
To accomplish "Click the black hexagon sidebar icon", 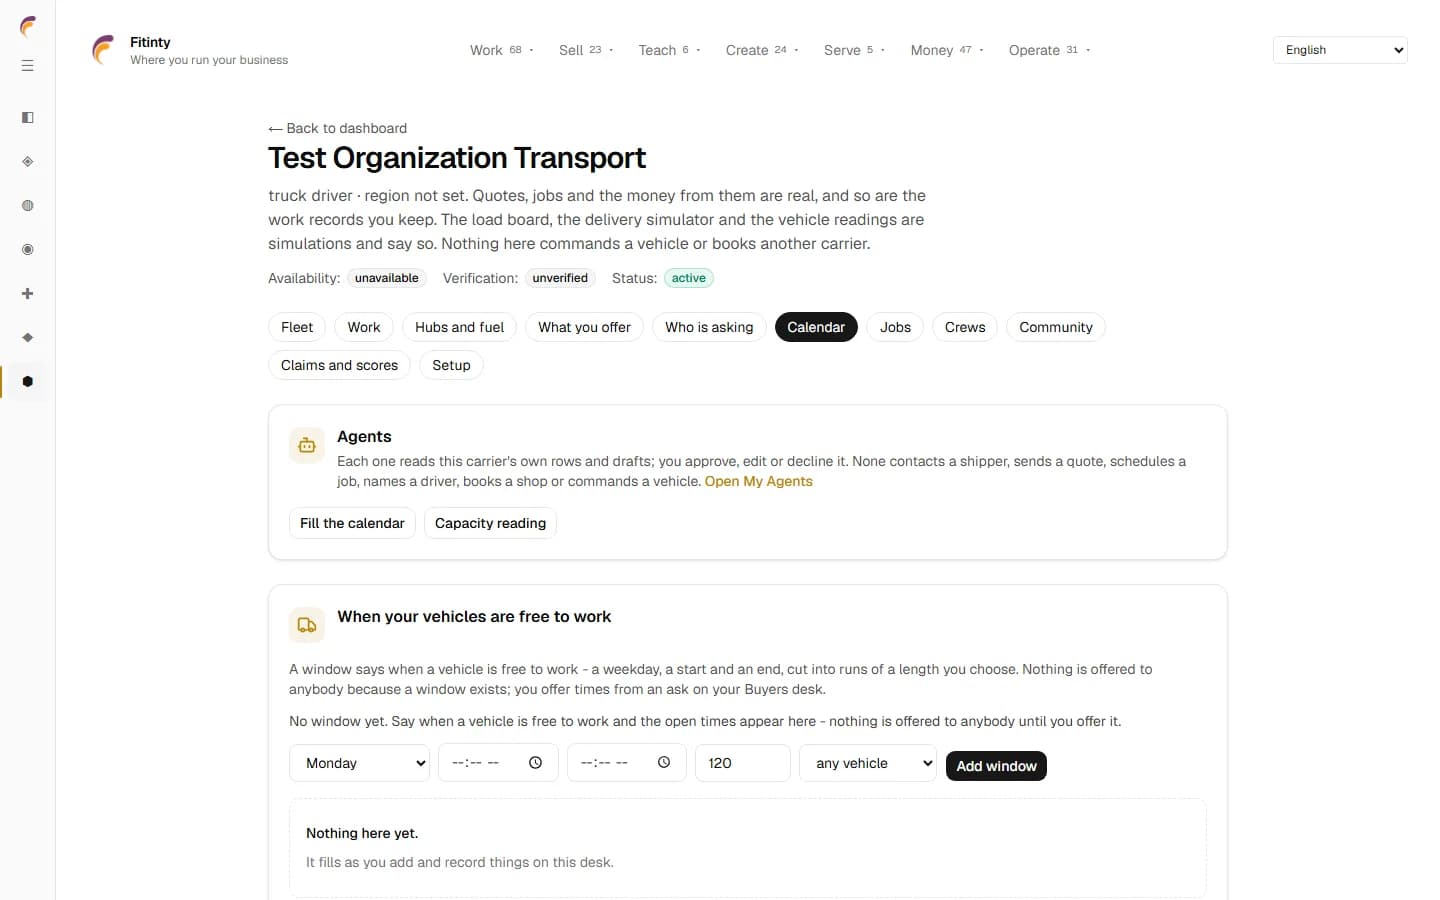I will coord(28,382).
